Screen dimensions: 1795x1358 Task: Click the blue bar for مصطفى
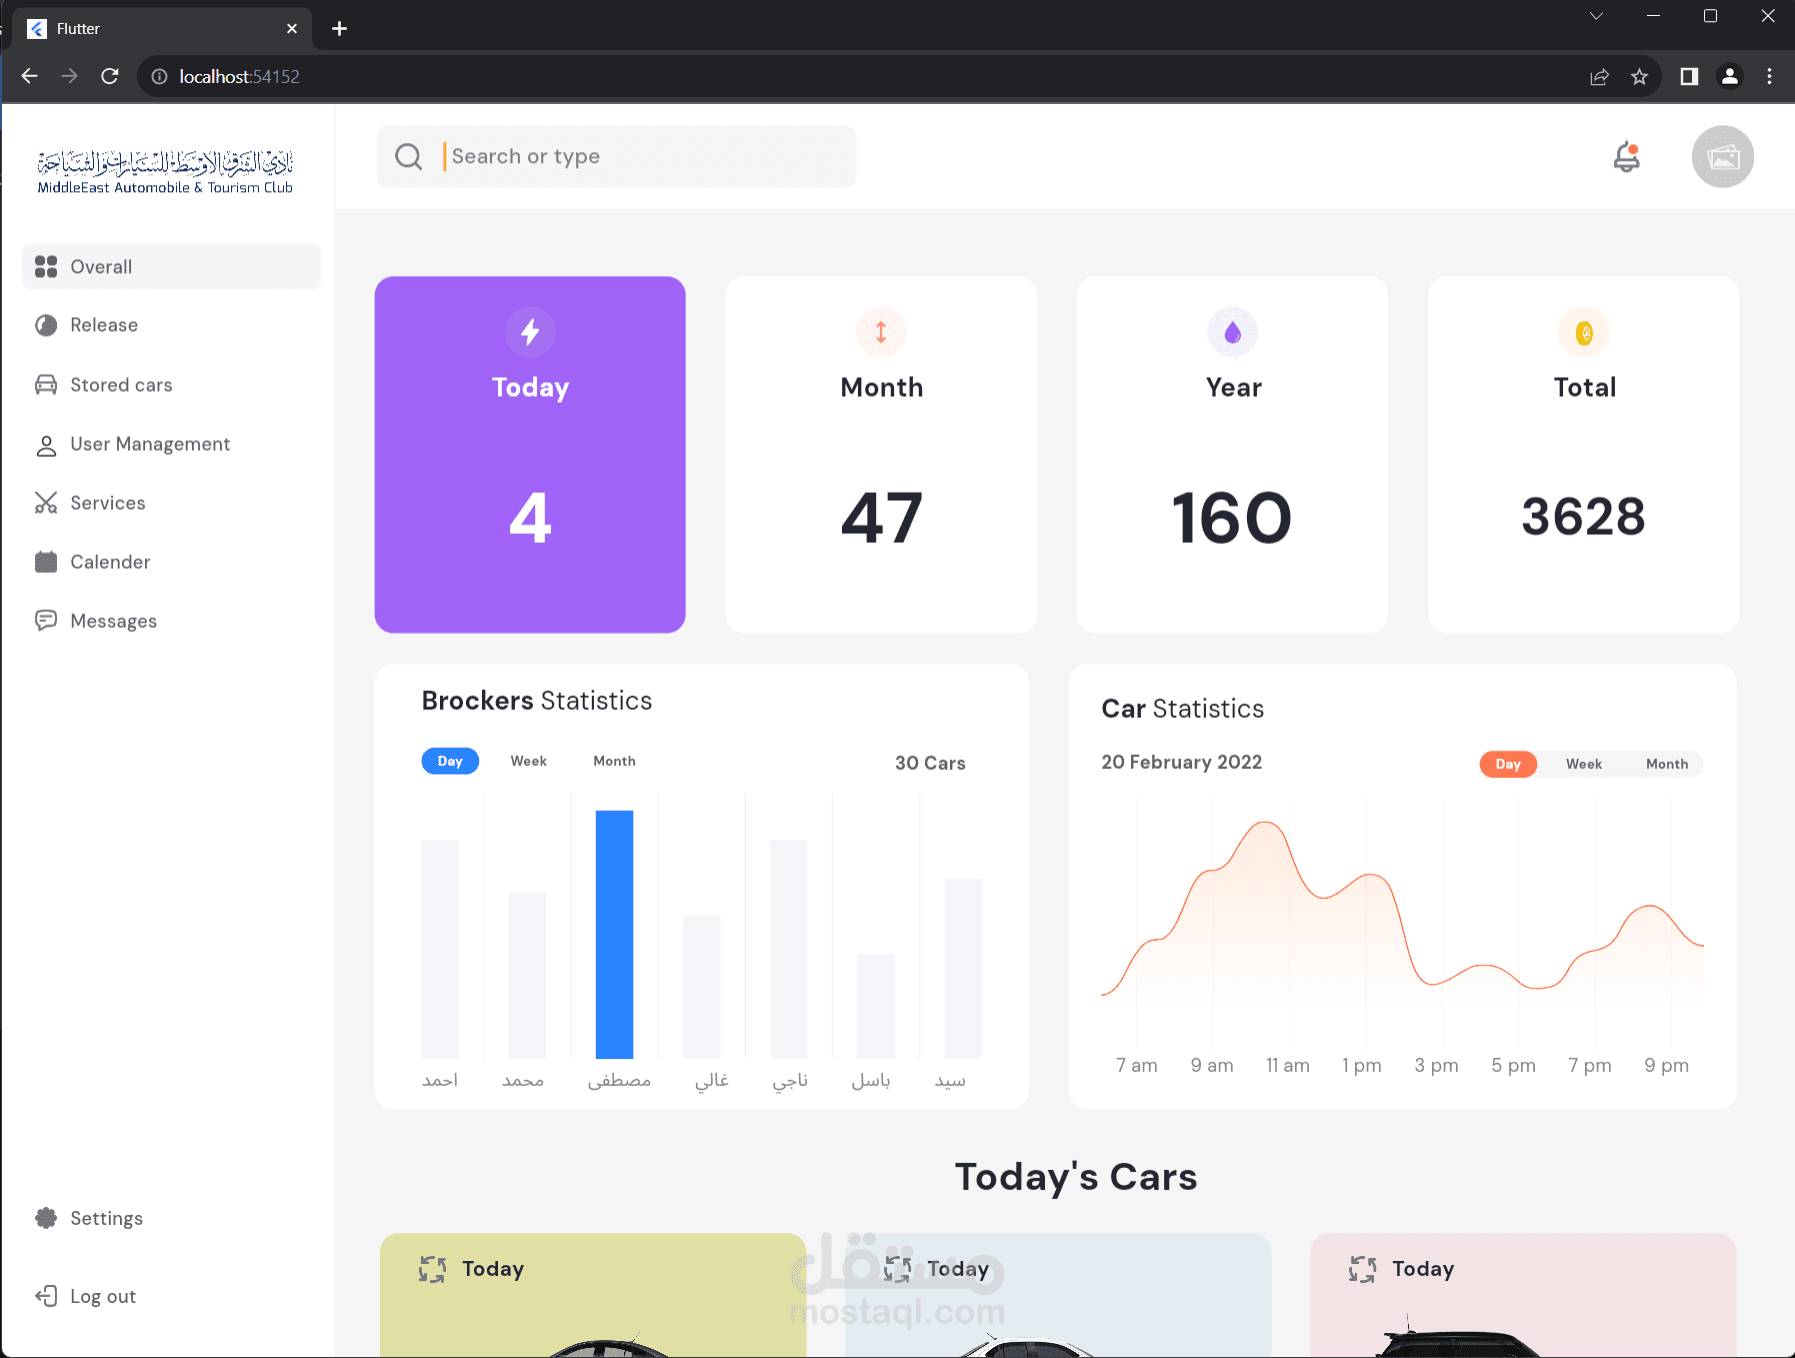614,934
